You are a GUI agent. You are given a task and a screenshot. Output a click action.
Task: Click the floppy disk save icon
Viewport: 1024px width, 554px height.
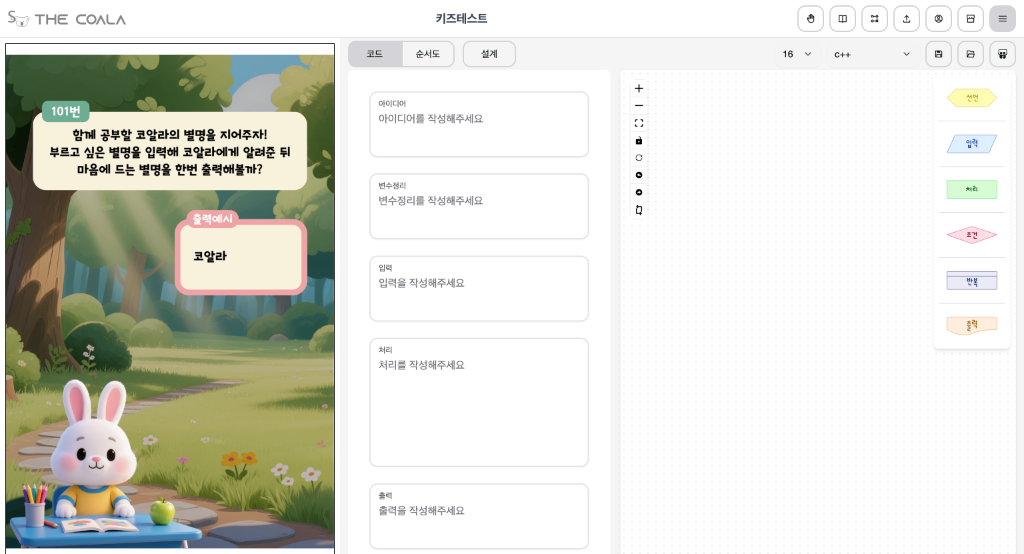pos(938,54)
